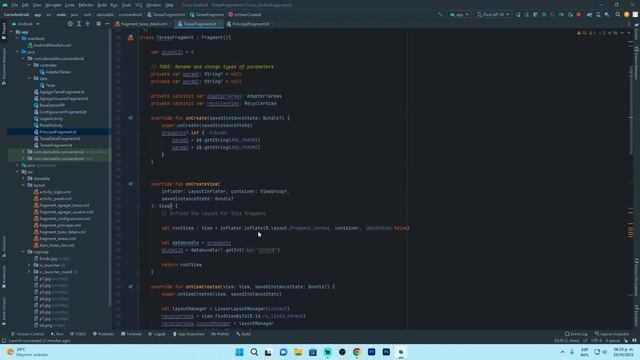Open the Problems tool window

[x=104, y=334]
